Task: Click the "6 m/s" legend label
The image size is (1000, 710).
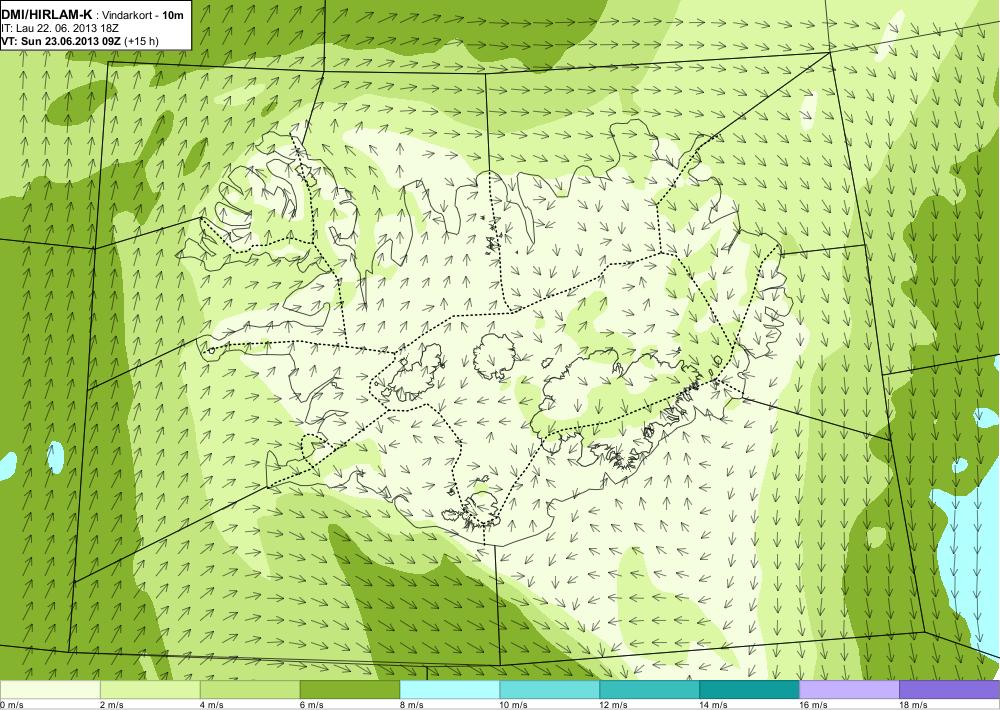Action: tap(312, 705)
